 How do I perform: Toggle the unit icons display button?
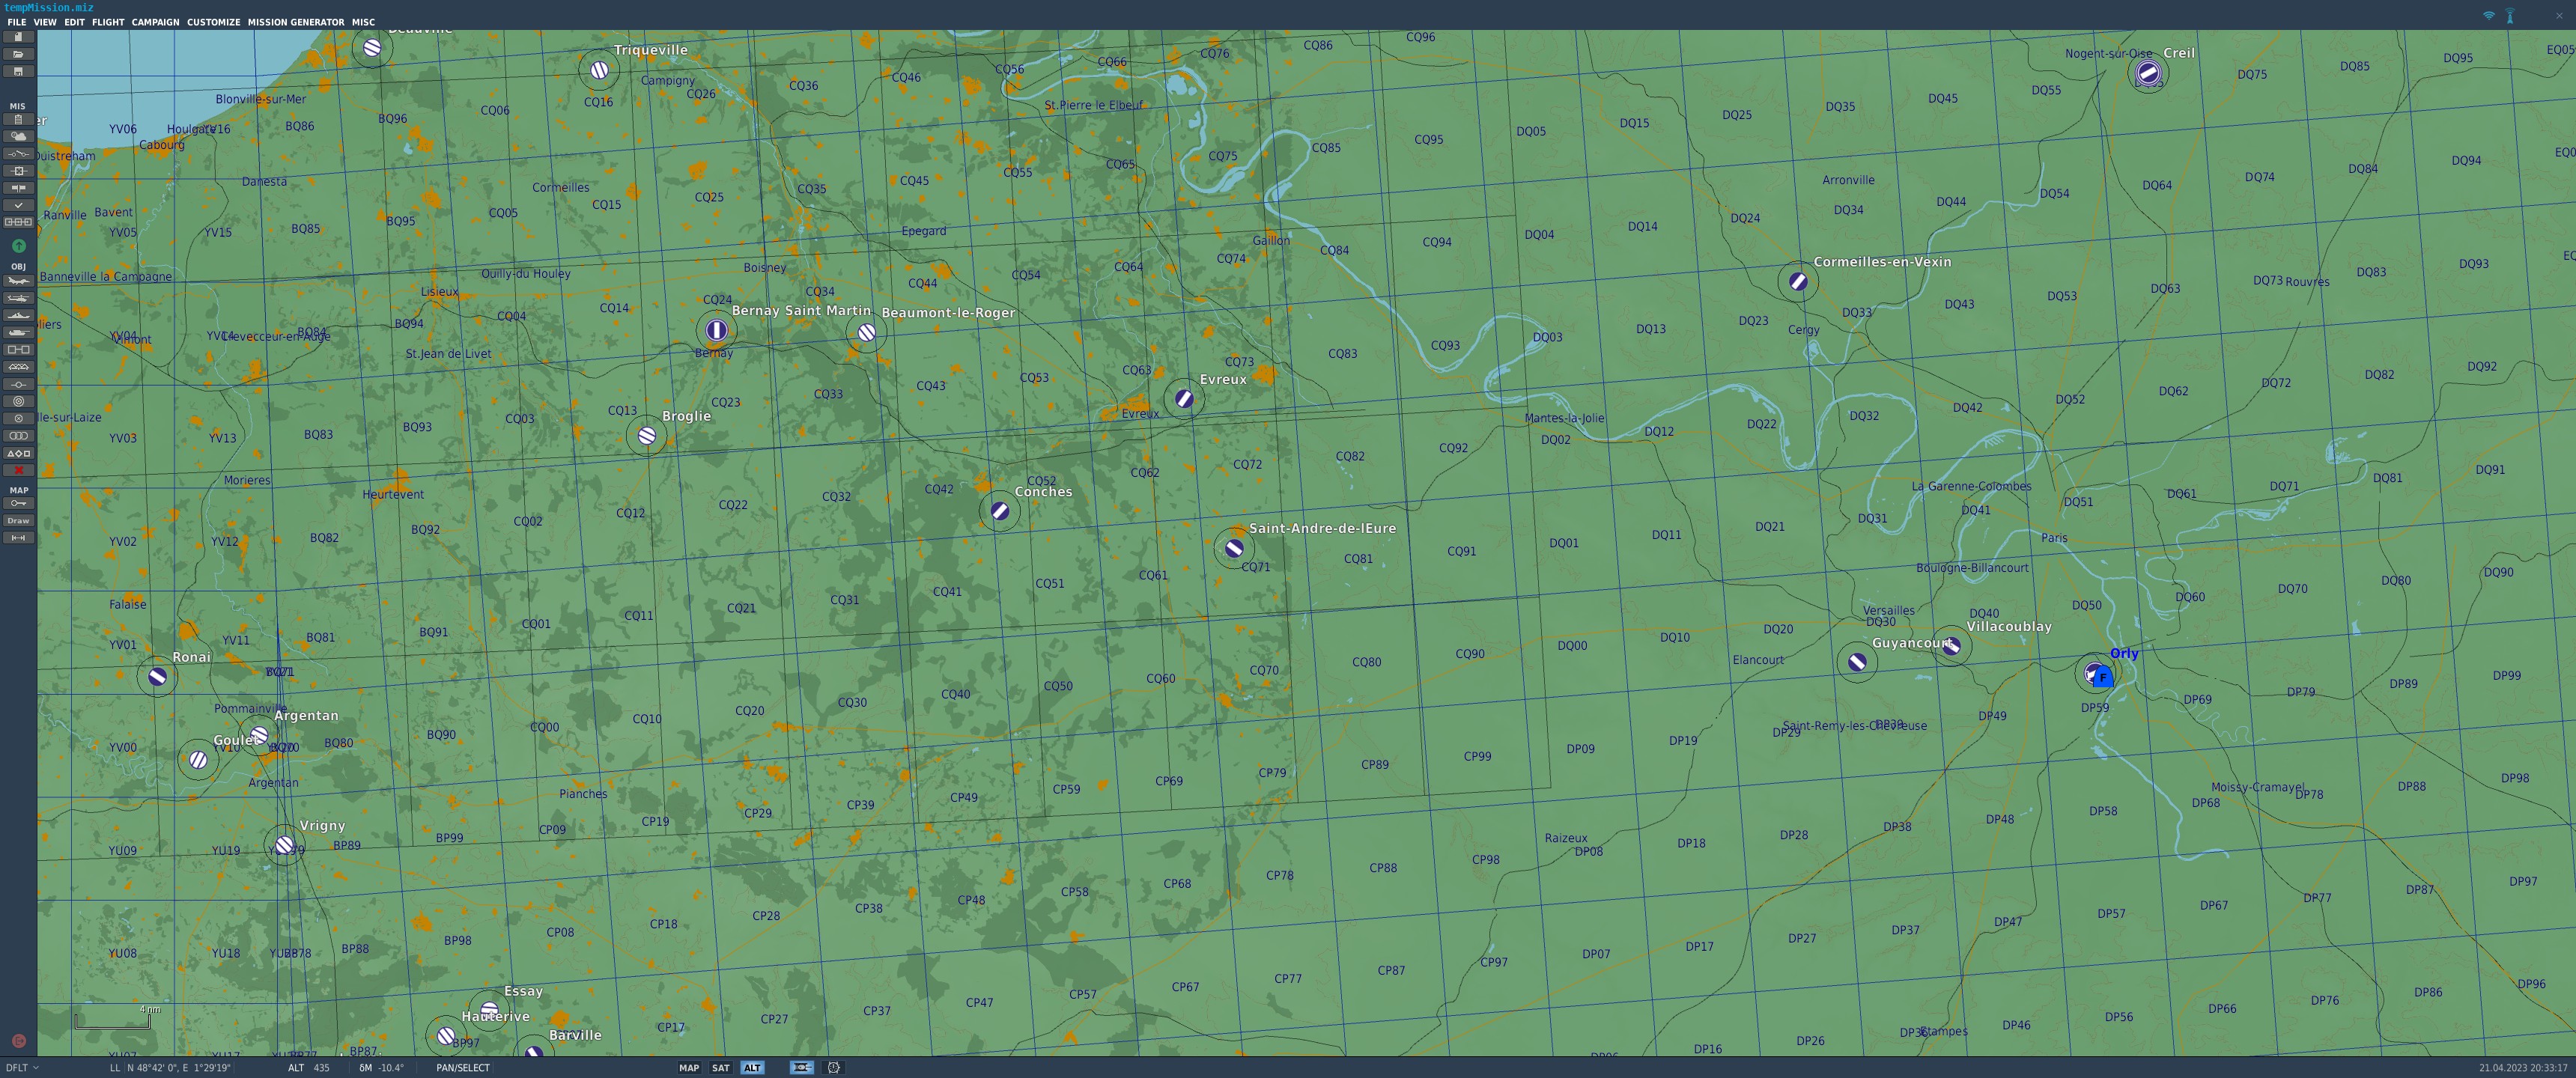point(801,1068)
